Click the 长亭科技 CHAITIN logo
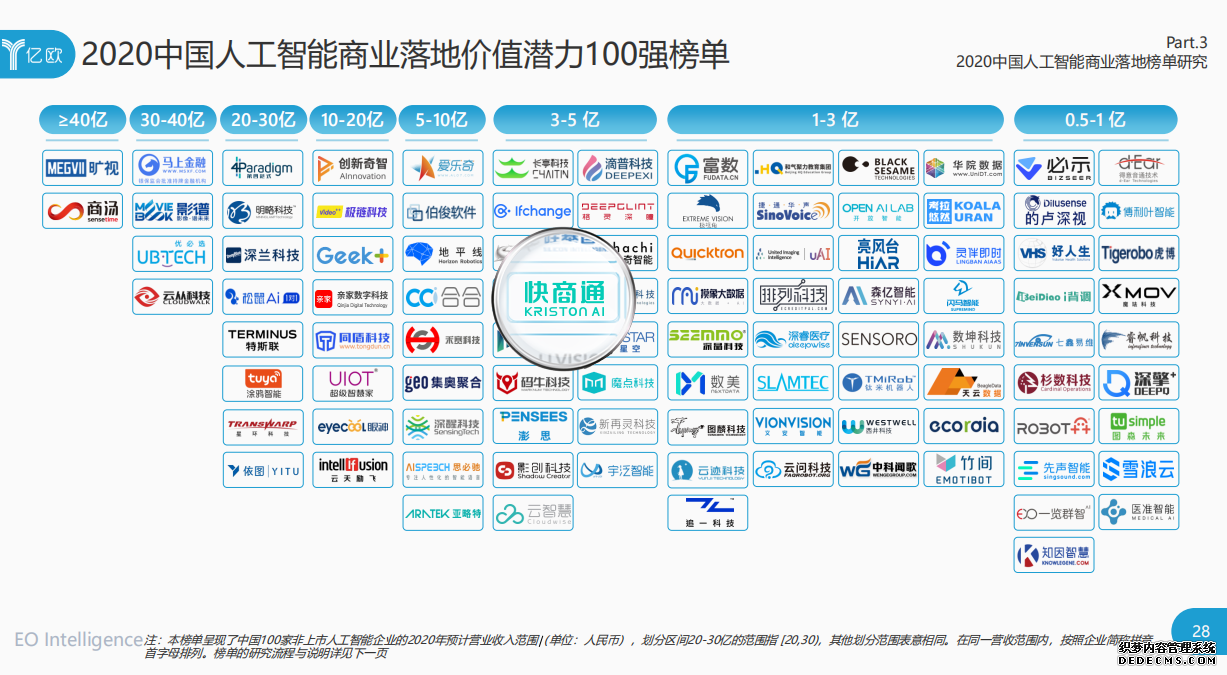The height and width of the screenshot is (675, 1227). point(533,168)
